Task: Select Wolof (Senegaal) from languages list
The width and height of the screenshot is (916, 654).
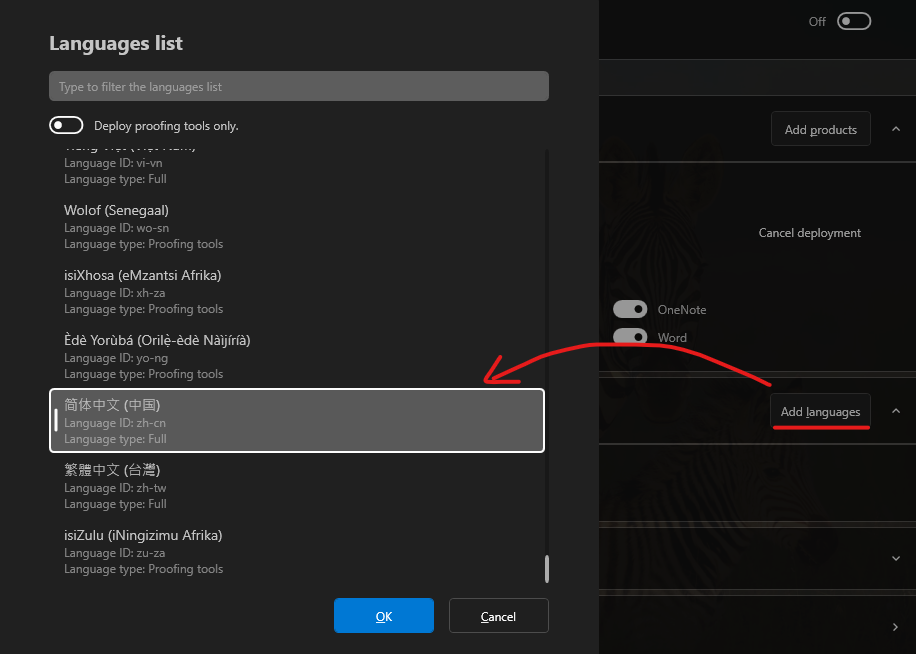Action: (x=297, y=227)
